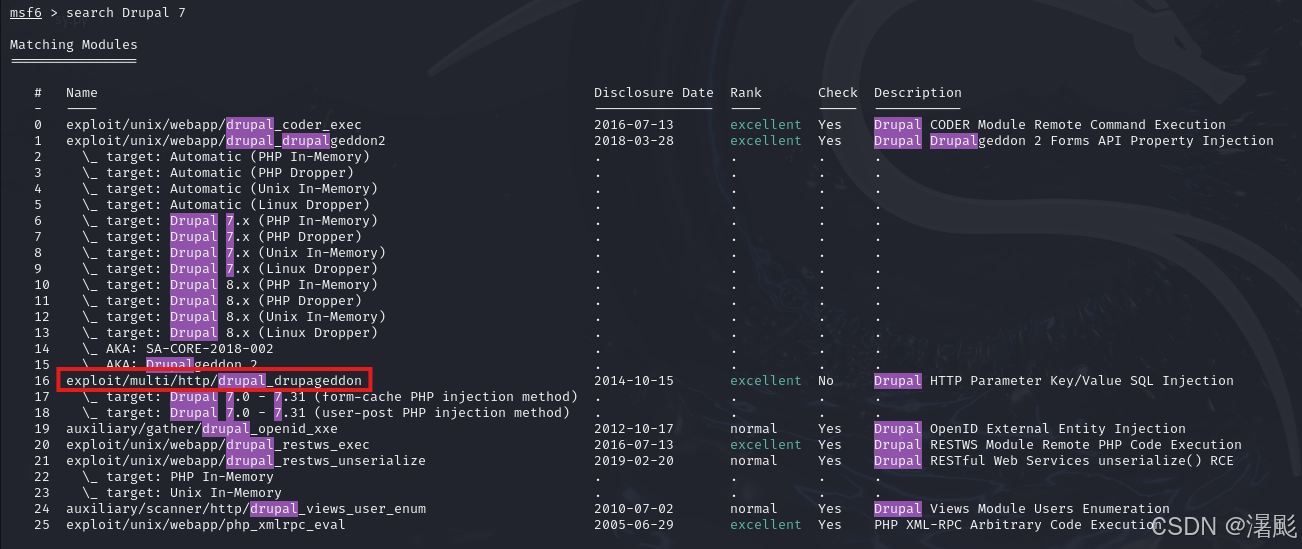The image size is (1302, 549).
Task: Click 'RESTful Web Services unserialize() RCE' description
Action: (x=1082, y=461)
